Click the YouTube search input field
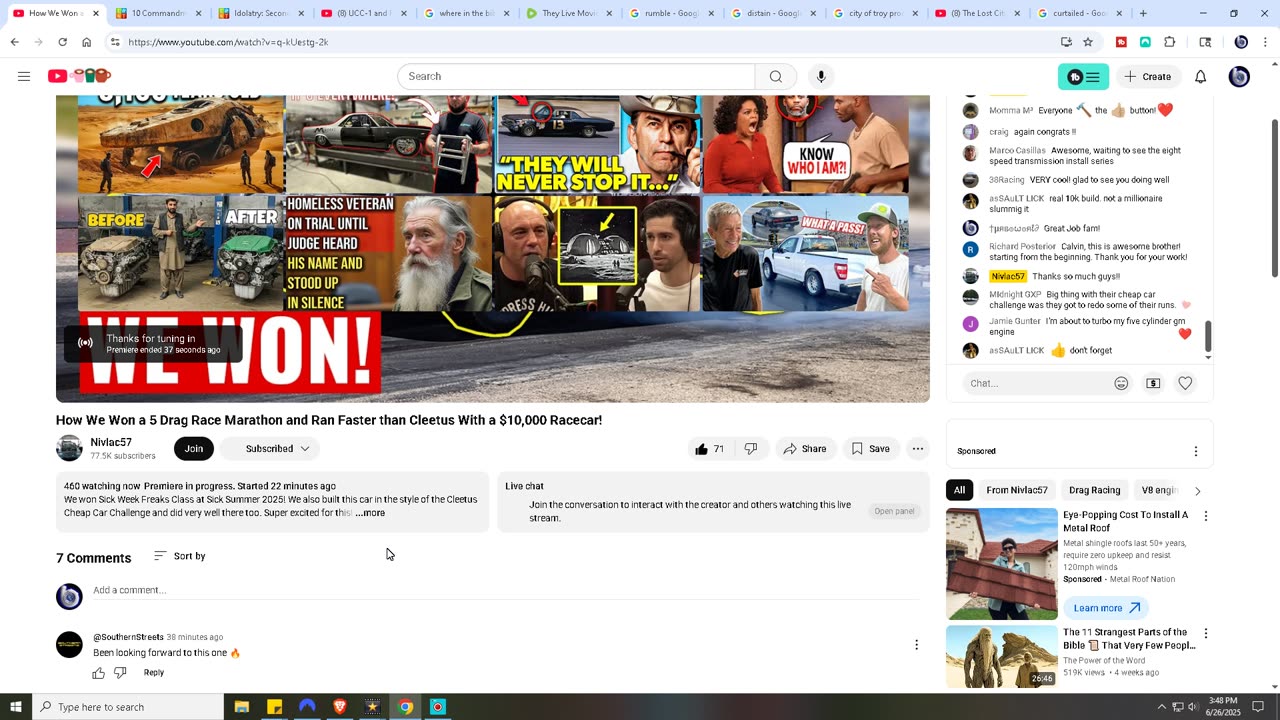Image resolution: width=1280 pixels, height=720 pixels. (x=576, y=76)
